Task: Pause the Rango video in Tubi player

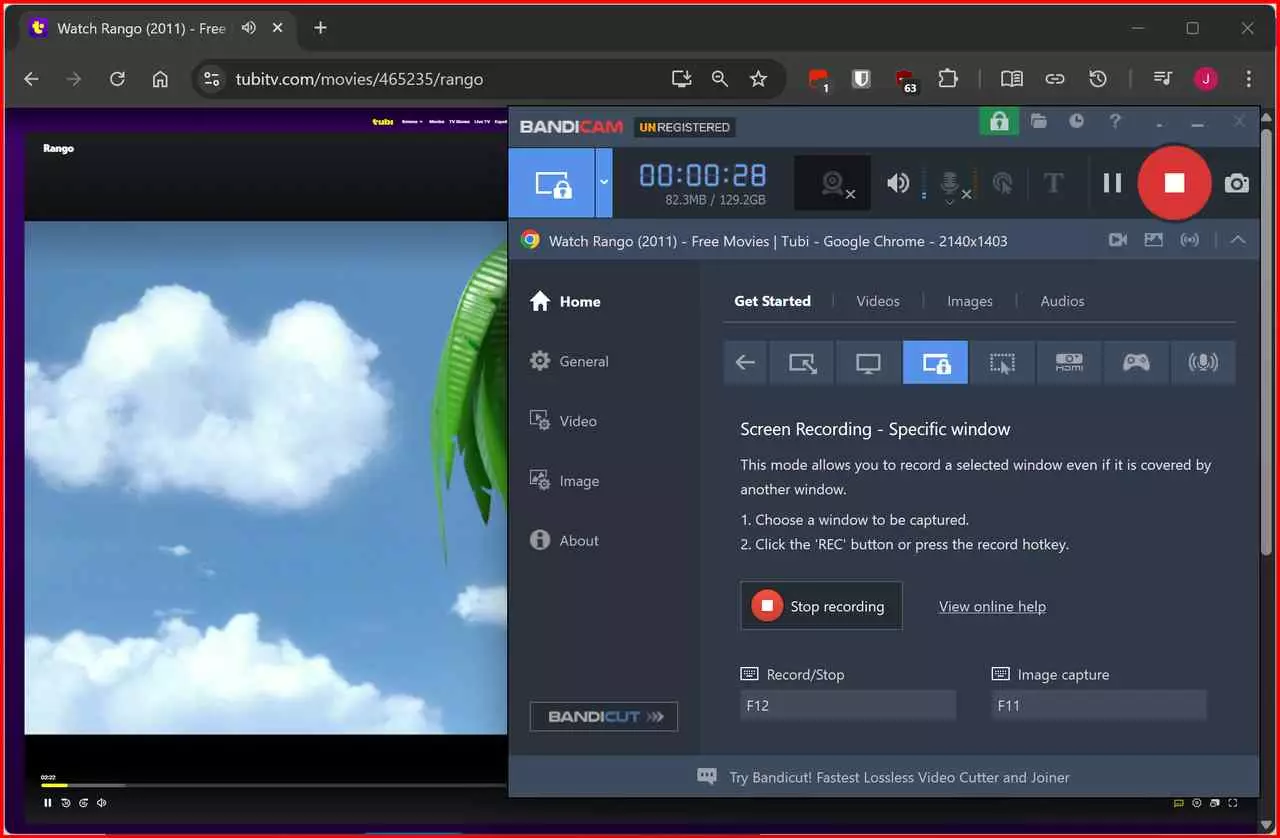Action: click(47, 802)
